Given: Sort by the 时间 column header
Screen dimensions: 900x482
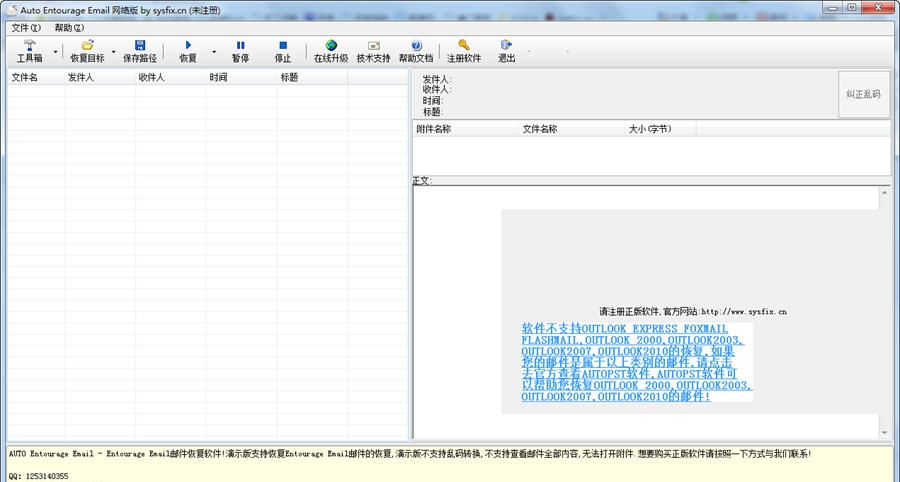Looking at the screenshot, I should pos(241,77).
